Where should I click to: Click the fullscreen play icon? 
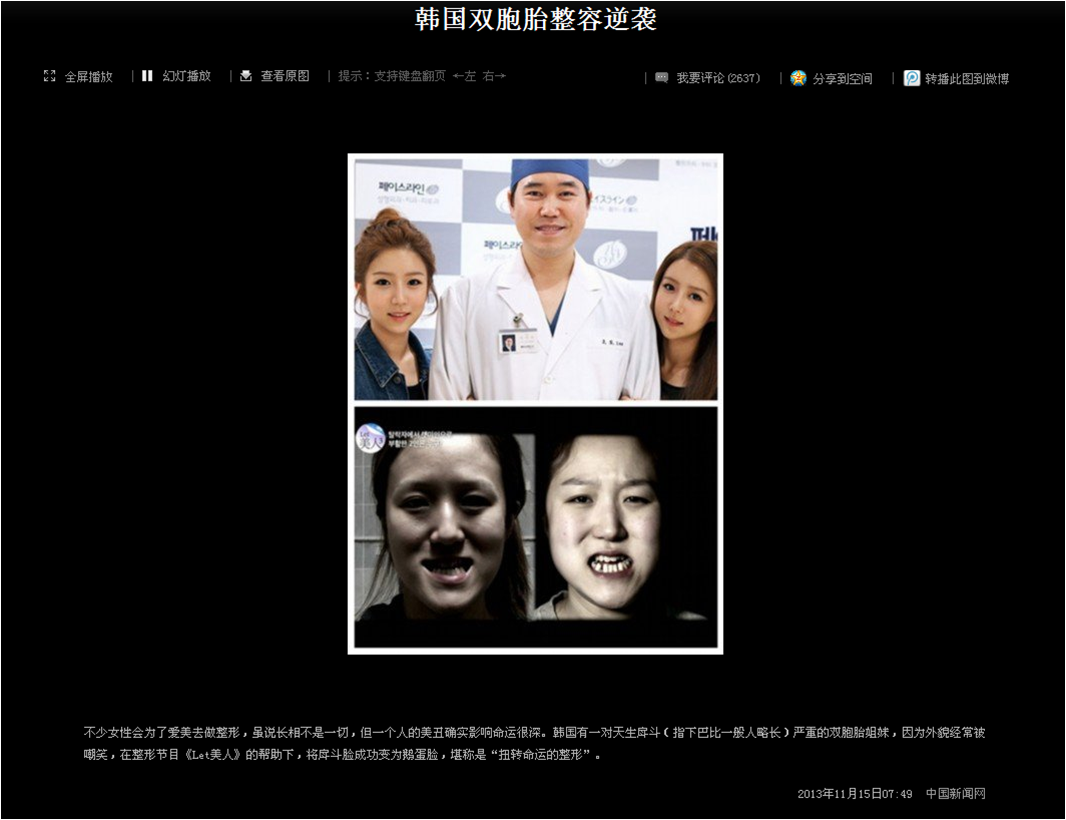pos(49,76)
